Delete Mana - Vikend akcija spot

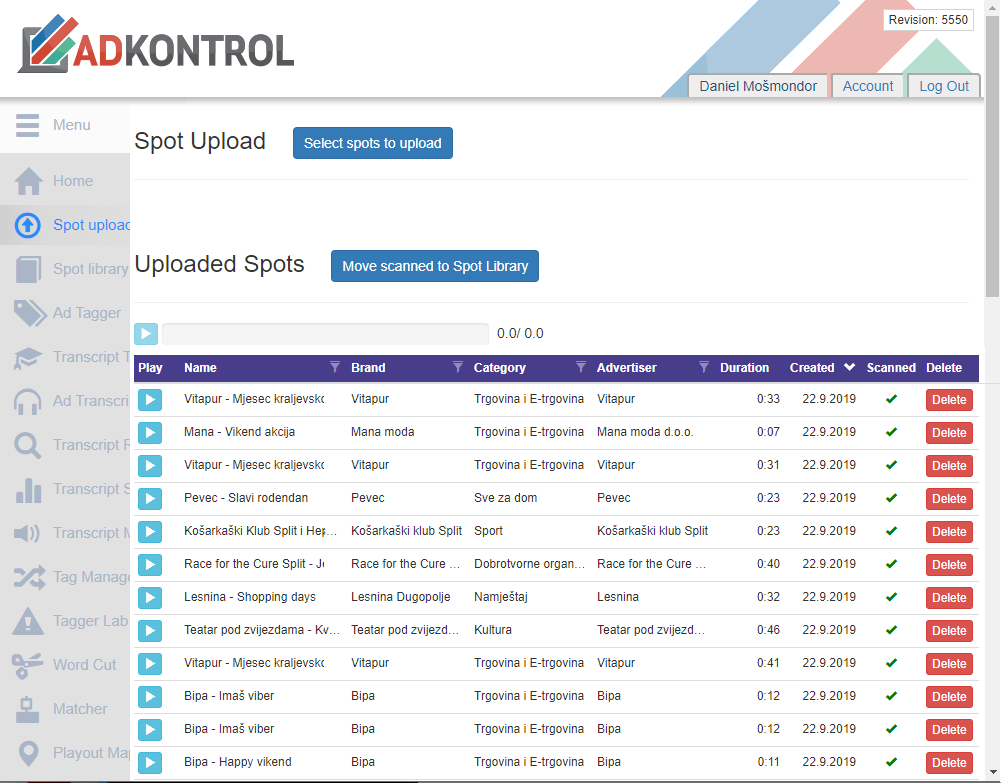[949, 433]
